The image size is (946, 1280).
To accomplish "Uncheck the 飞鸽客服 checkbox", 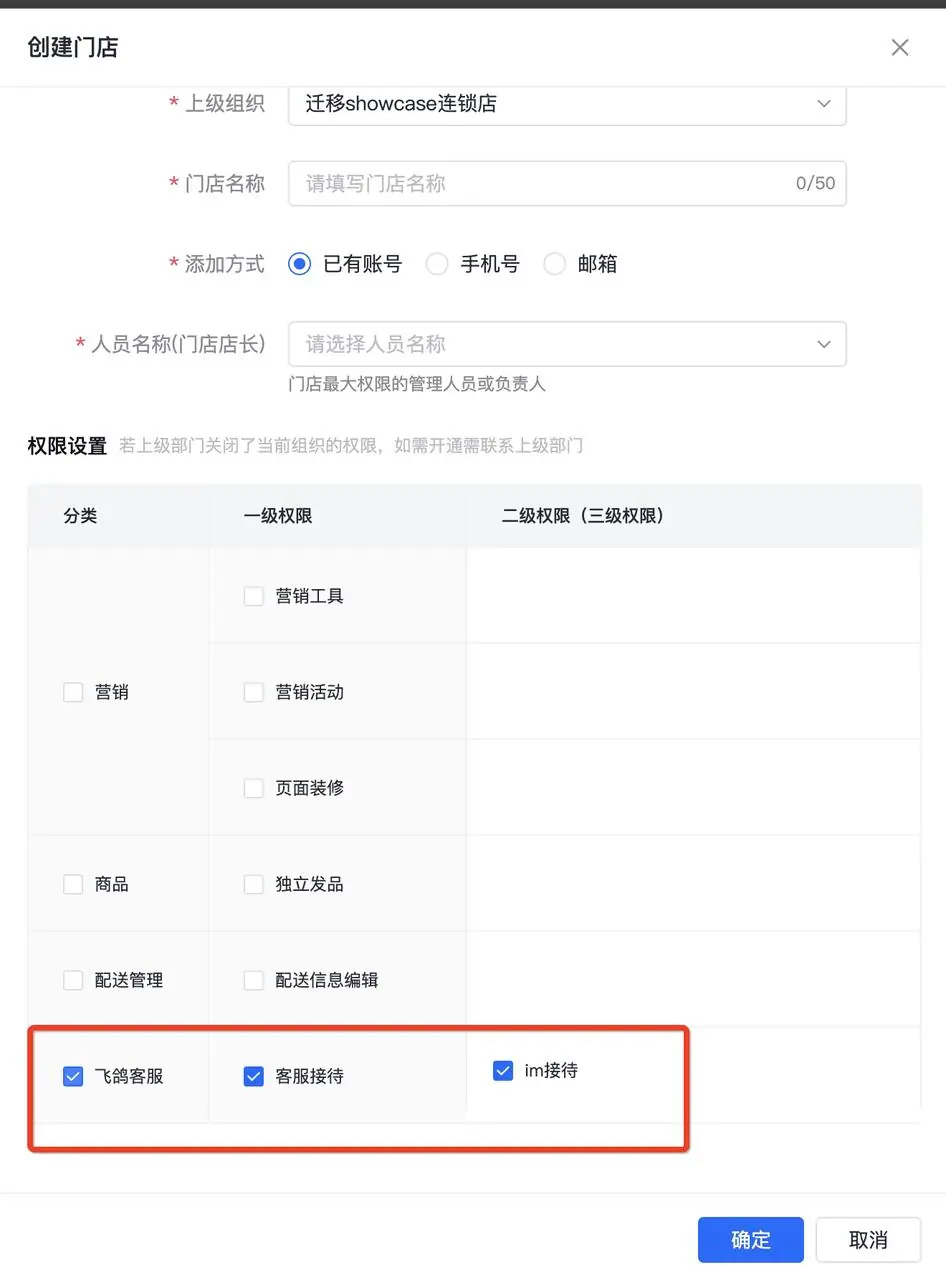I will pyautogui.click(x=73, y=1076).
